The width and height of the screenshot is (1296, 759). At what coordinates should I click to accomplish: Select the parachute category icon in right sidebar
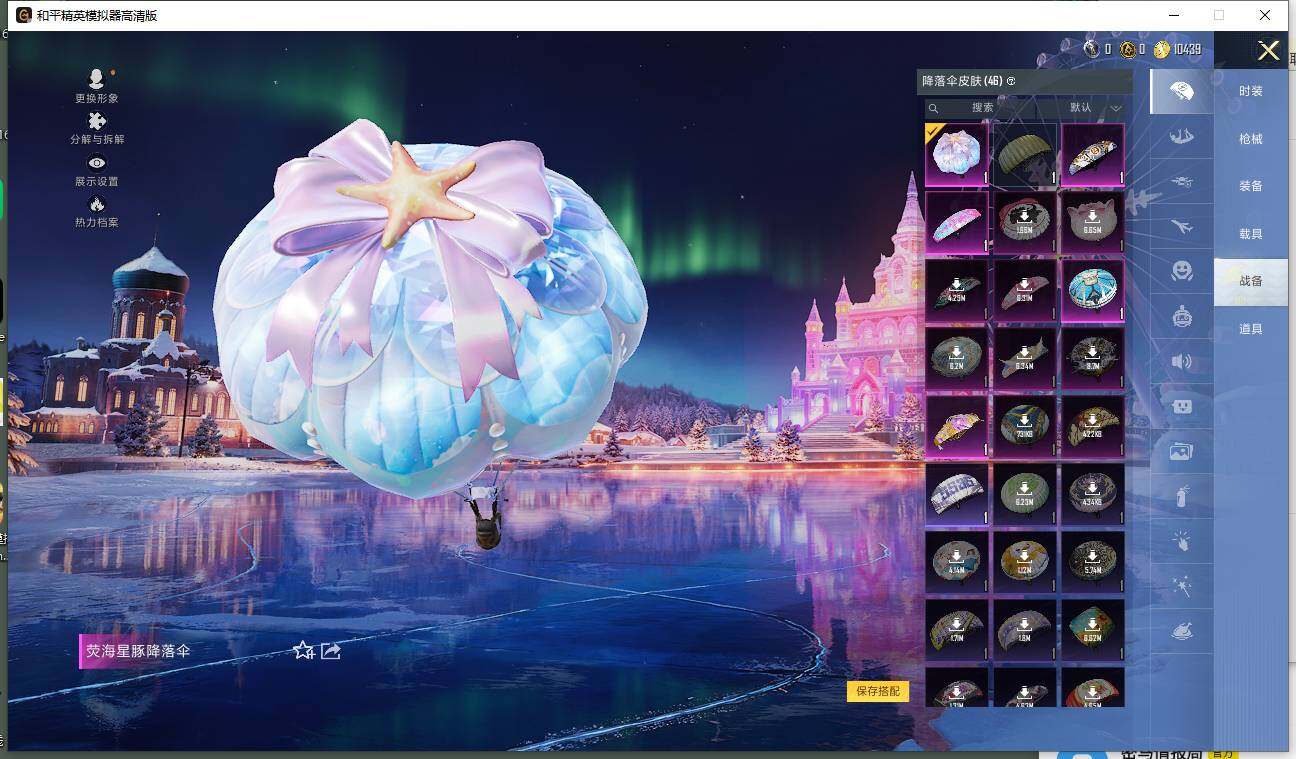click(x=1181, y=90)
